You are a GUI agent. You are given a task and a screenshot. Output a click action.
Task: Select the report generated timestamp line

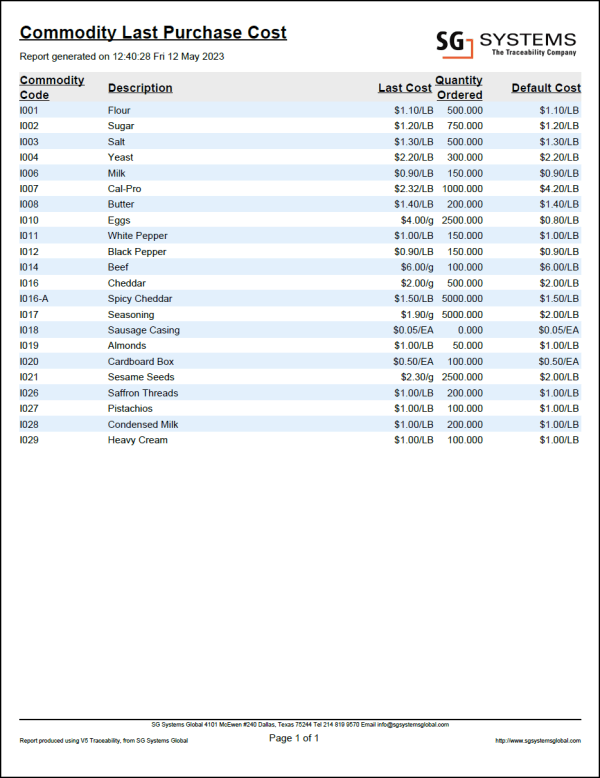[x=122, y=57]
